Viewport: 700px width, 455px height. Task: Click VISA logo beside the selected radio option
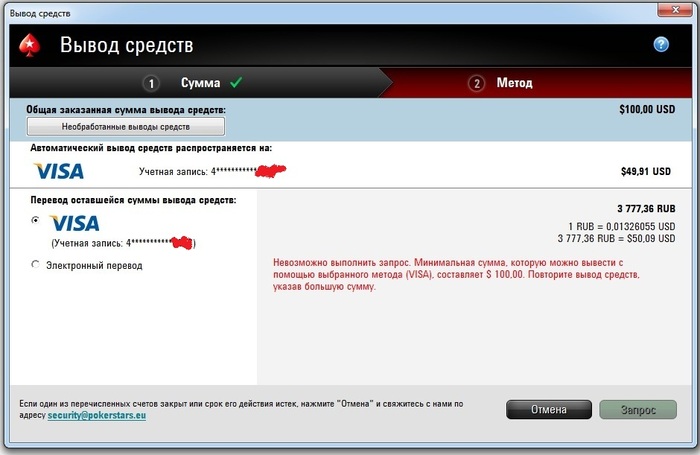pos(75,223)
